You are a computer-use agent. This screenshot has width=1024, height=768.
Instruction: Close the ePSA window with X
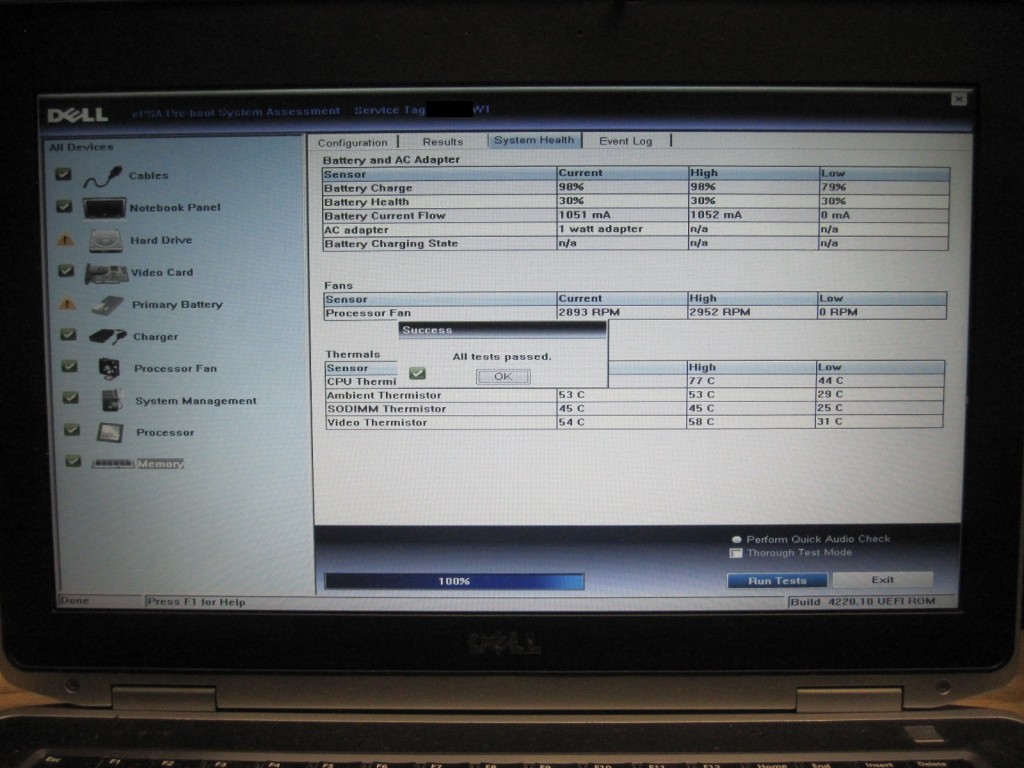[x=958, y=99]
